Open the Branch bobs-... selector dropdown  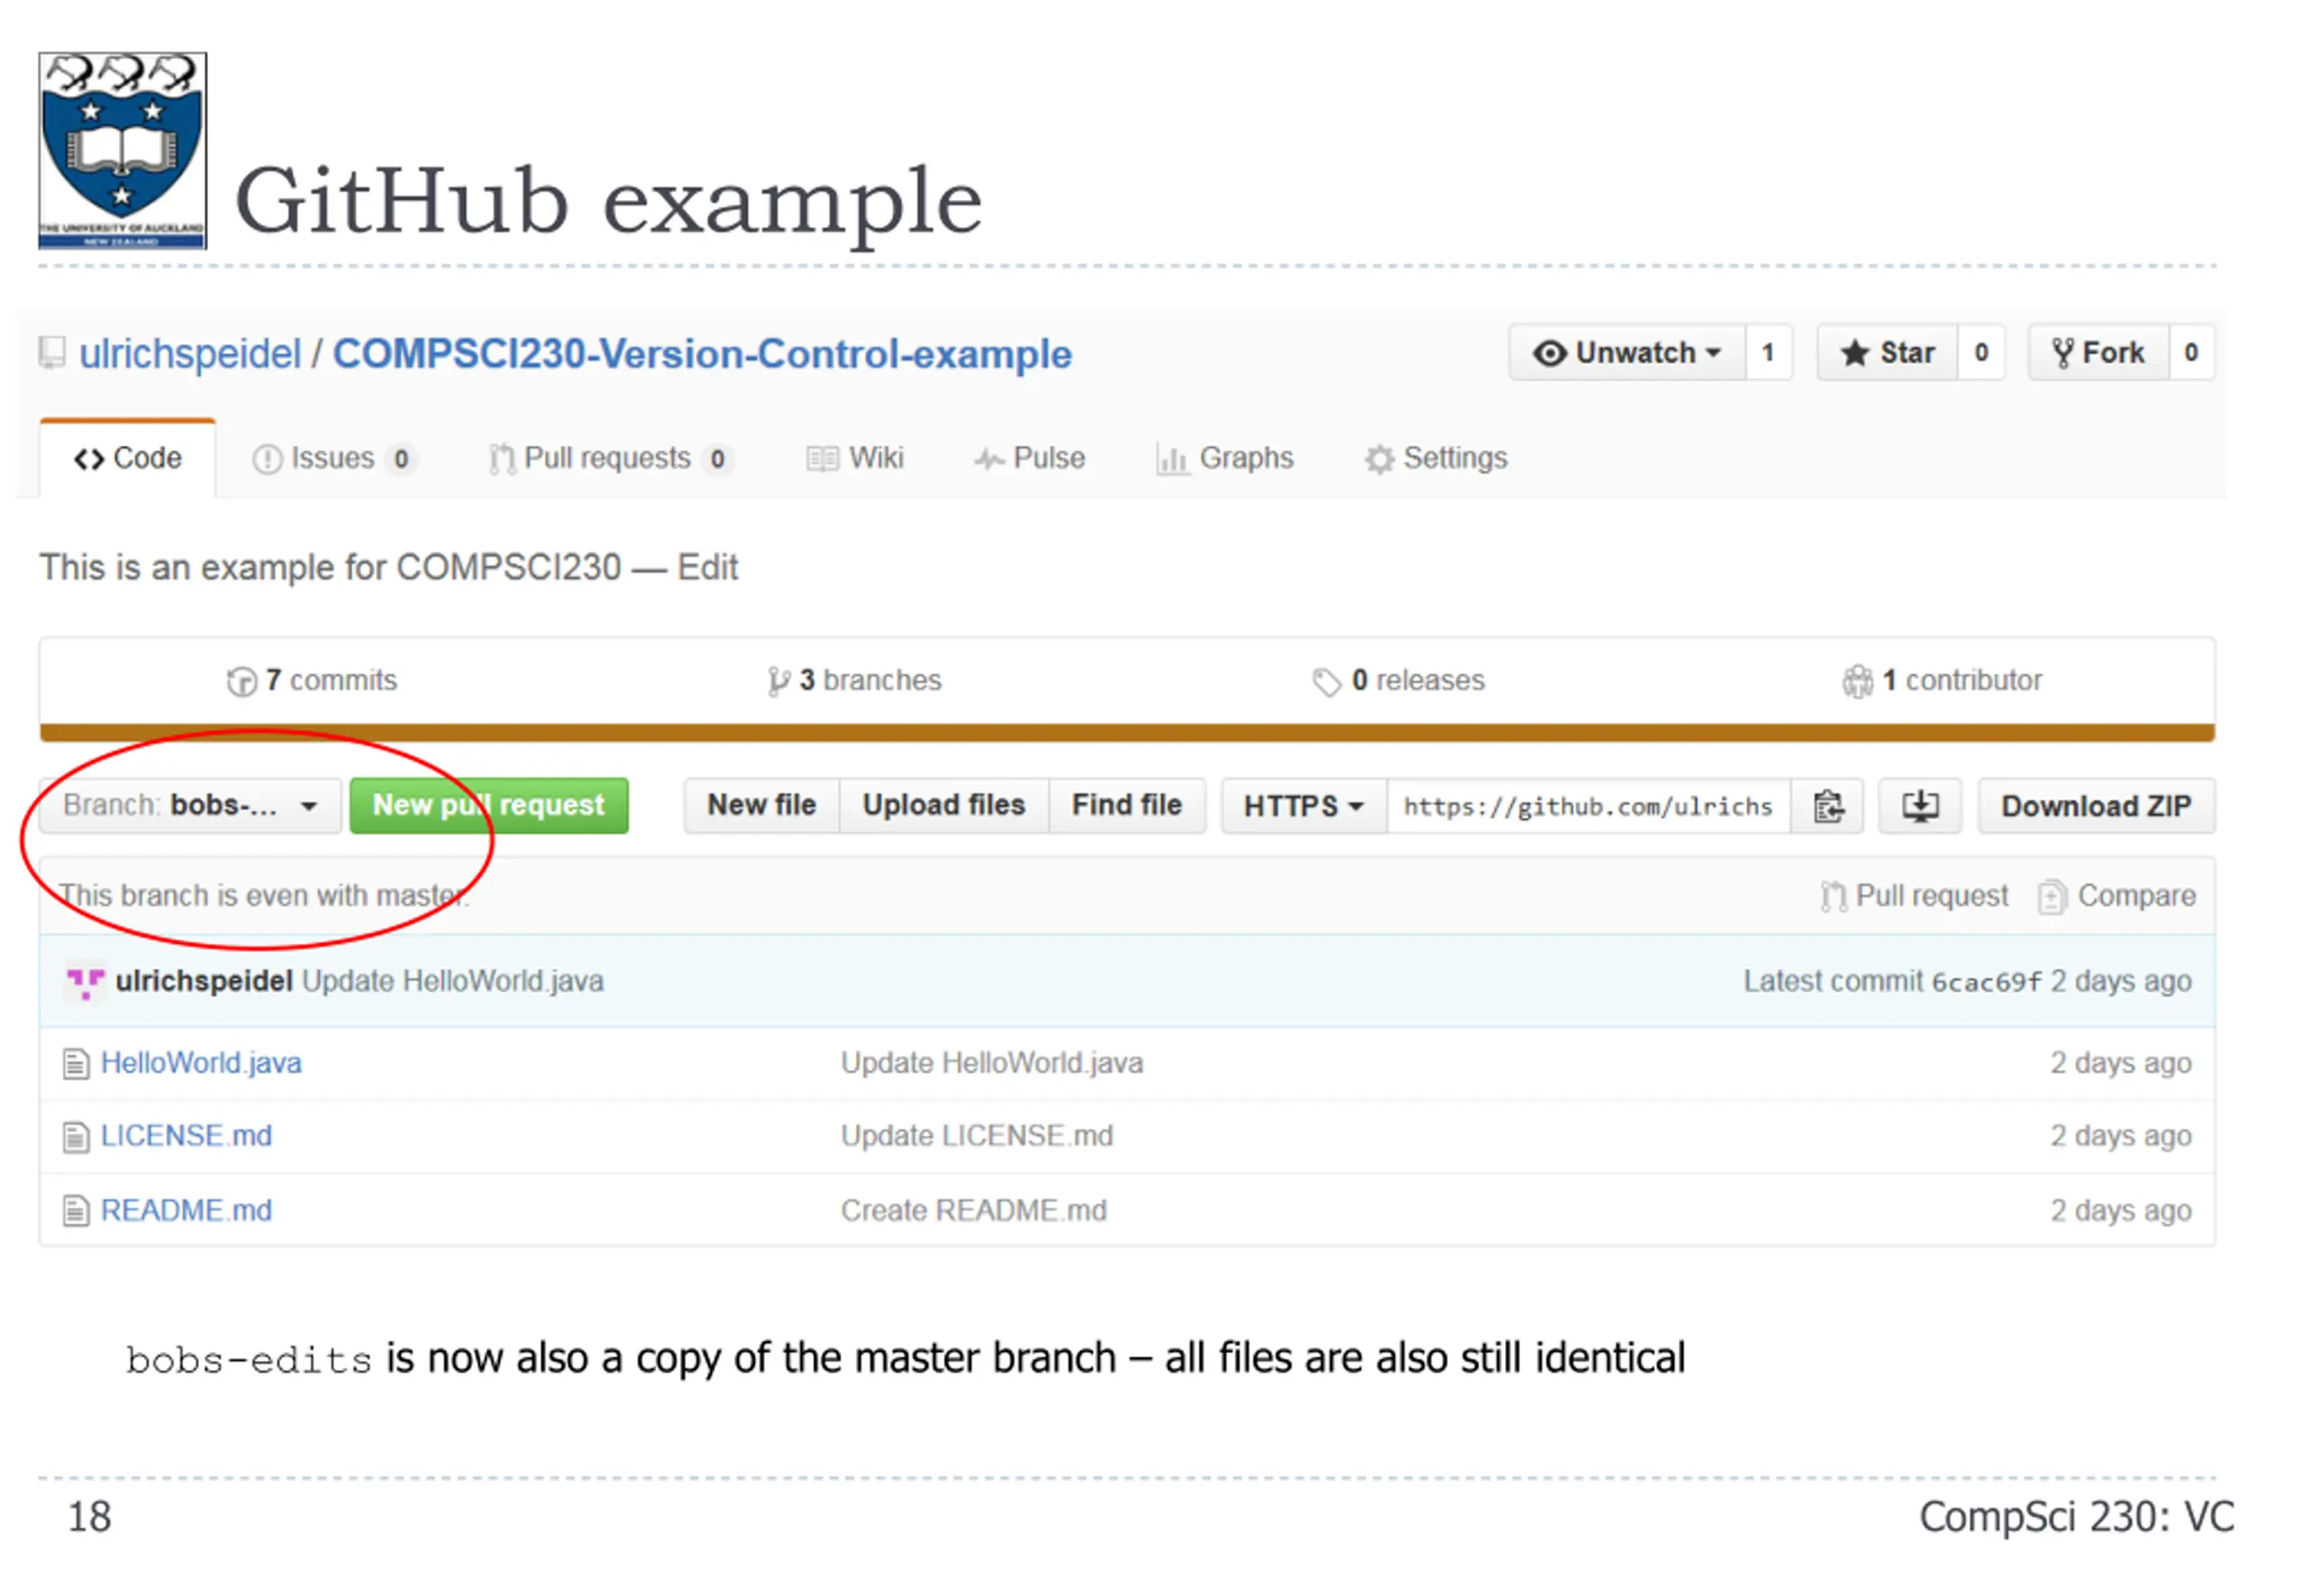click(190, 805)
